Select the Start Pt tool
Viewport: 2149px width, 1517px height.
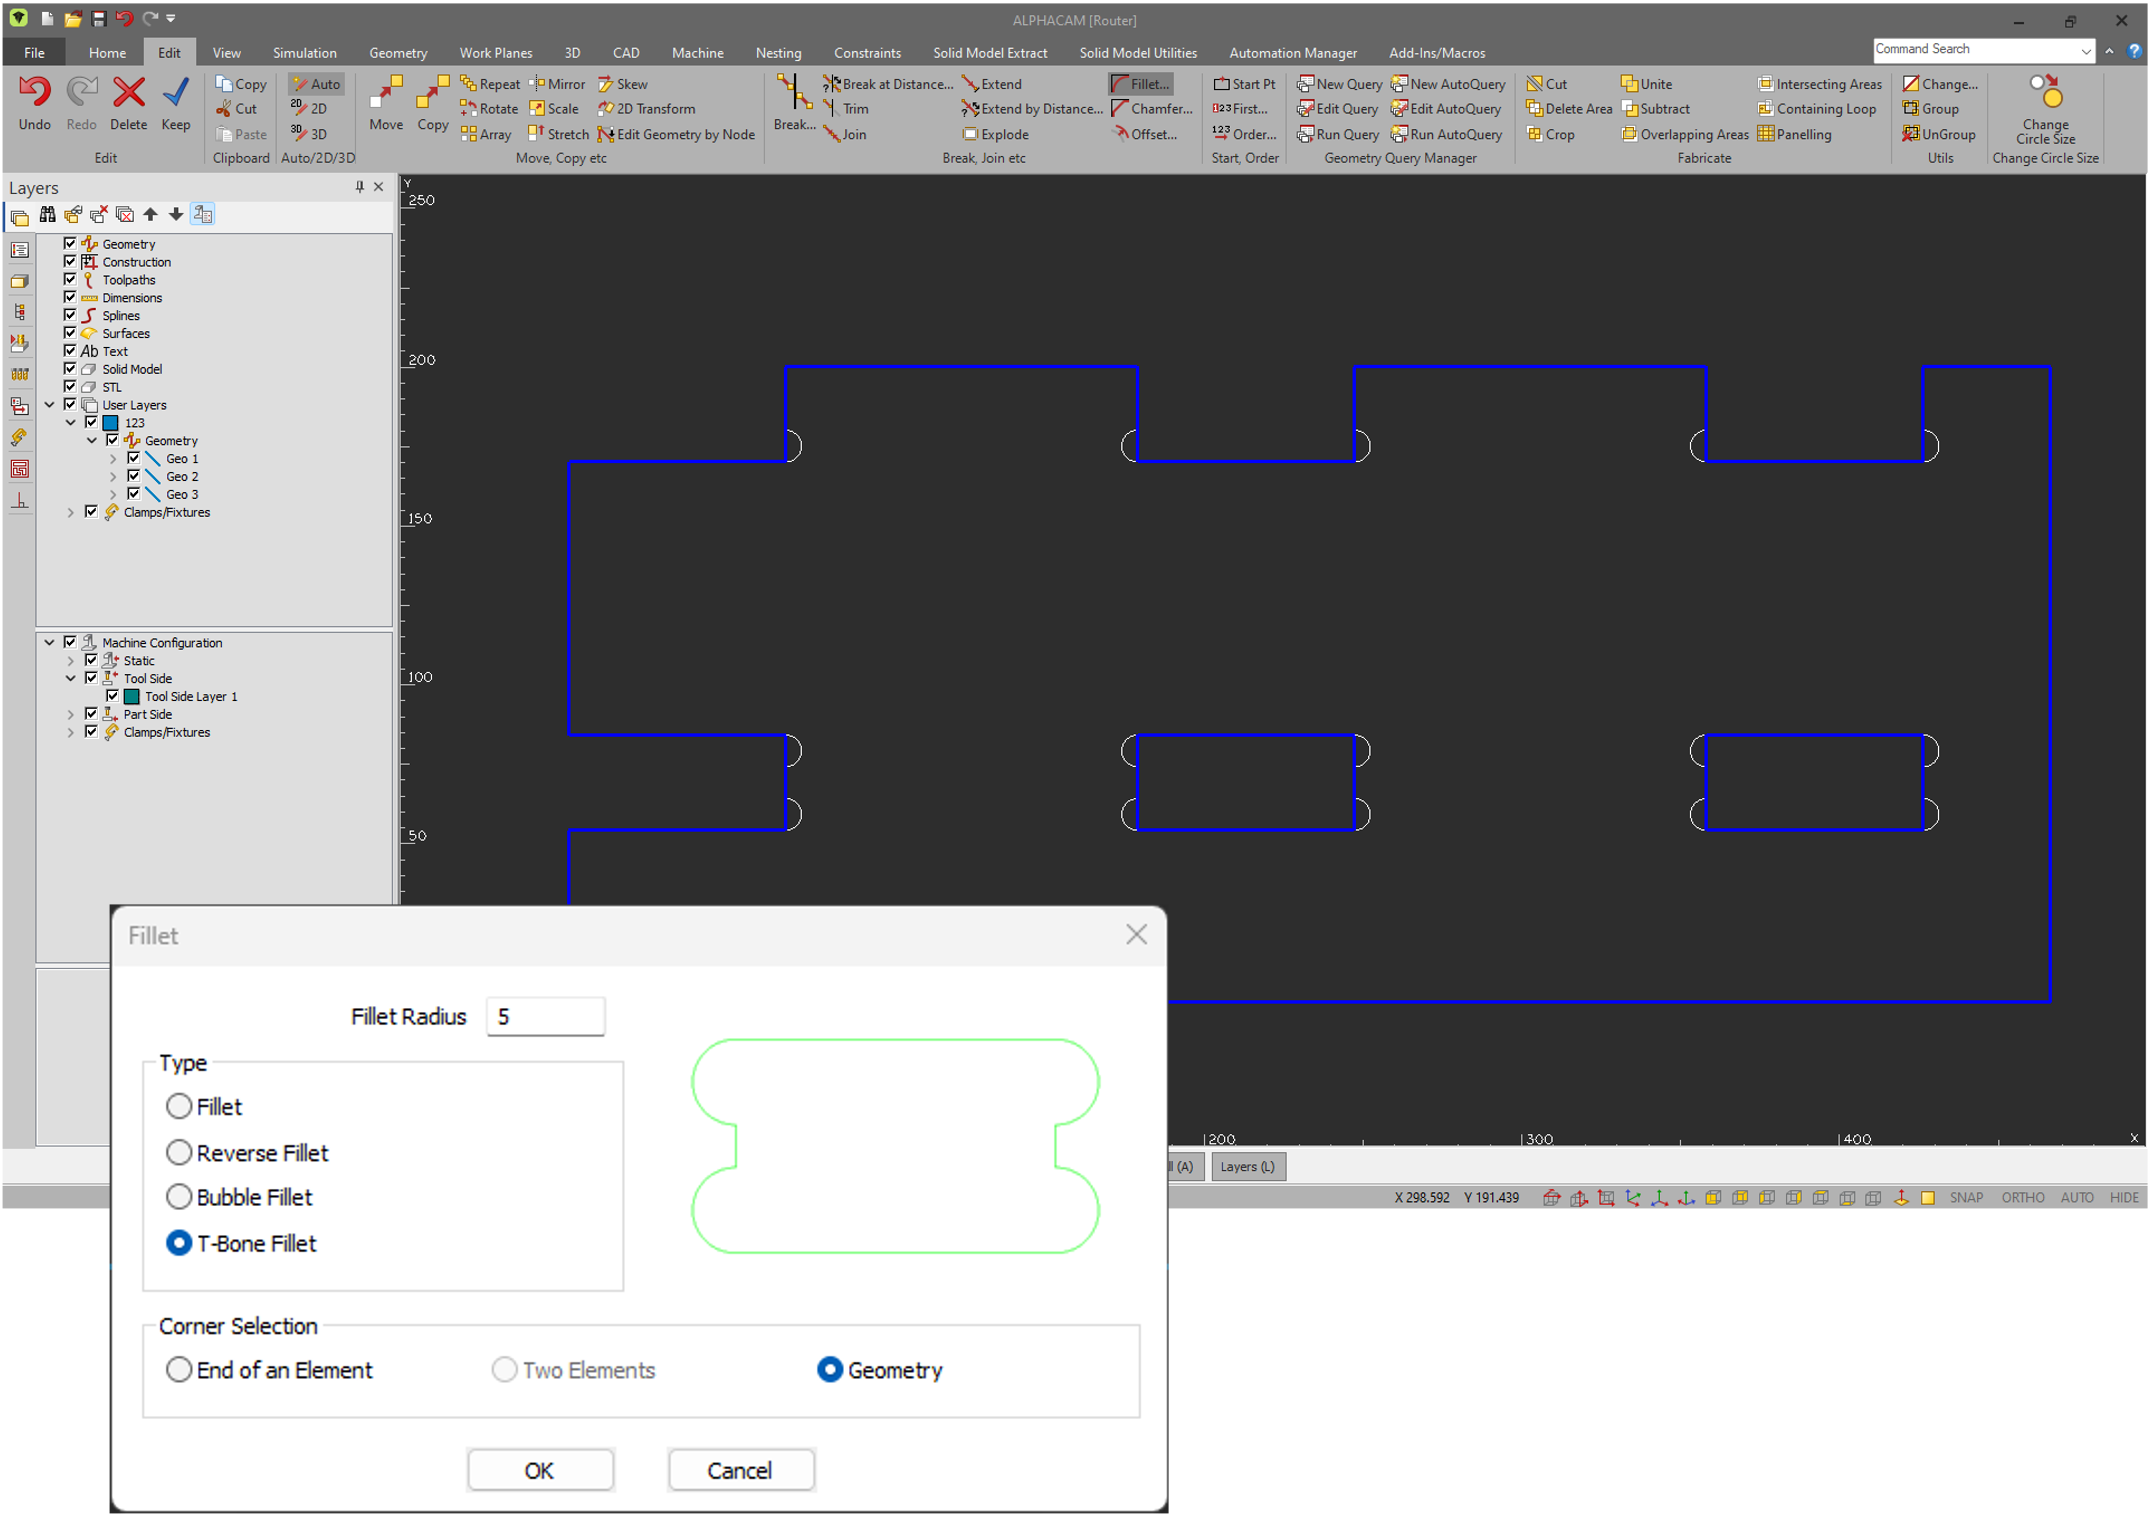click(1244, 84)
